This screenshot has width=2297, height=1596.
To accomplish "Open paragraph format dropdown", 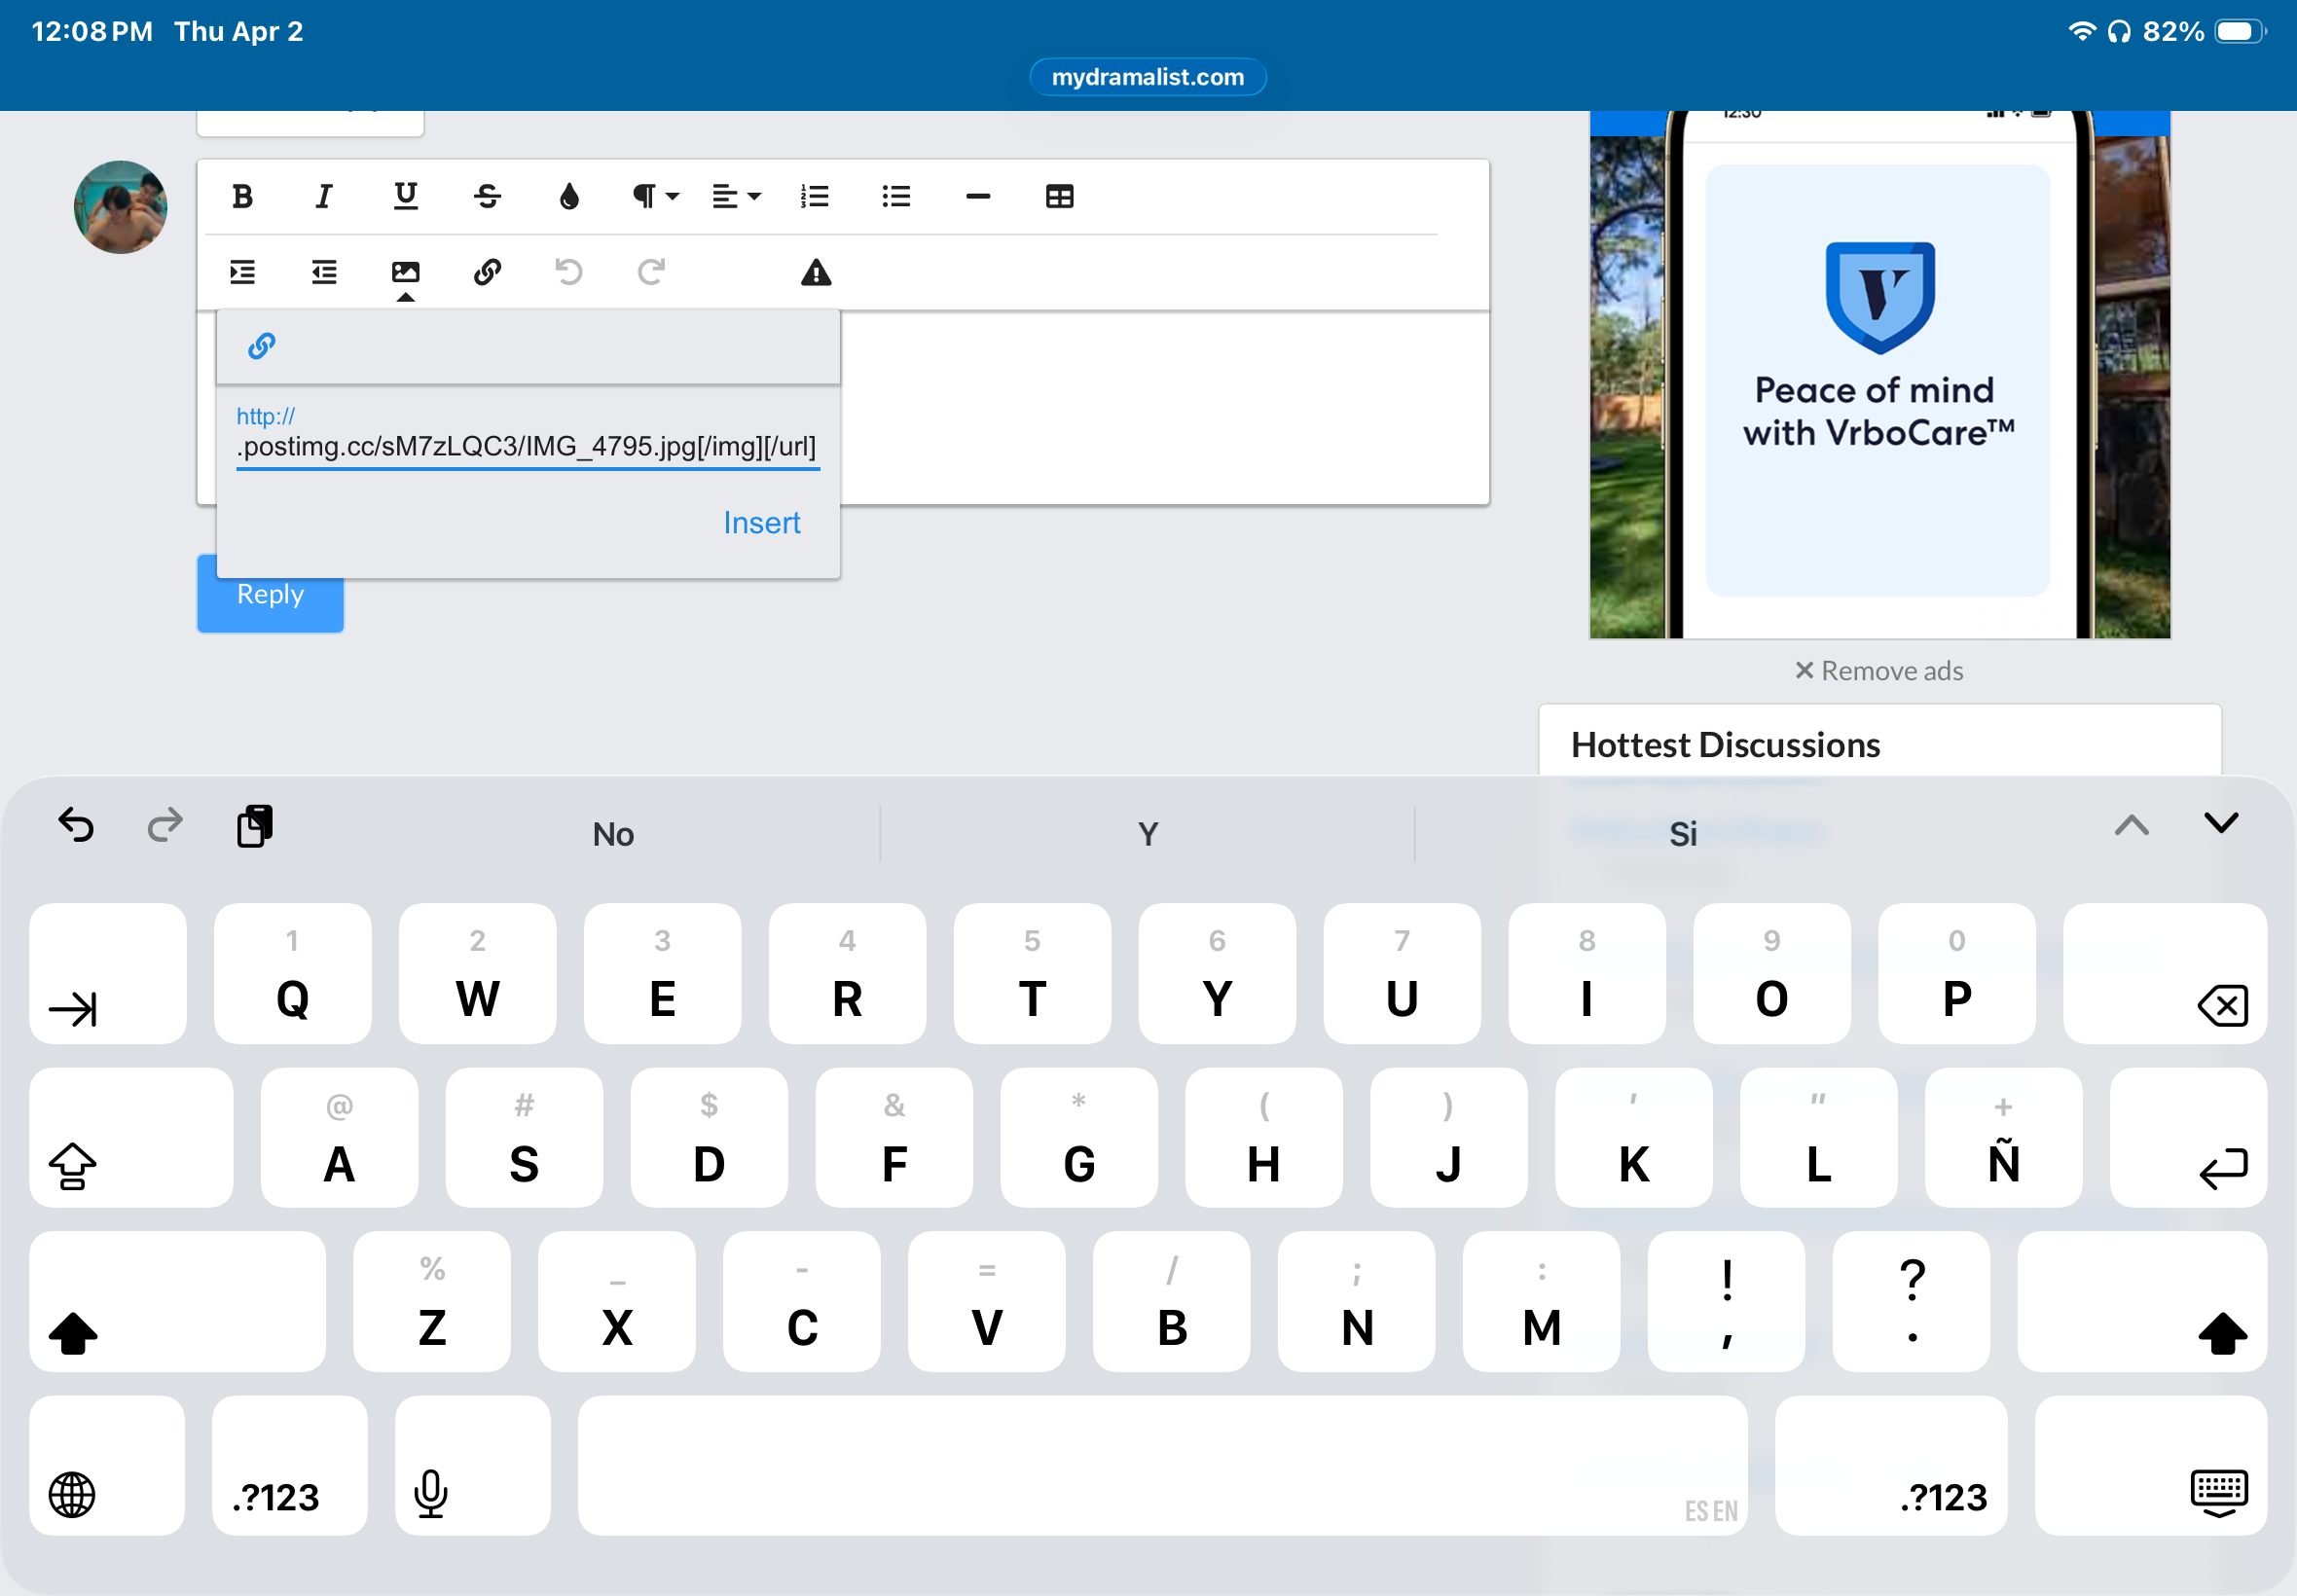I will pos(654,196).
